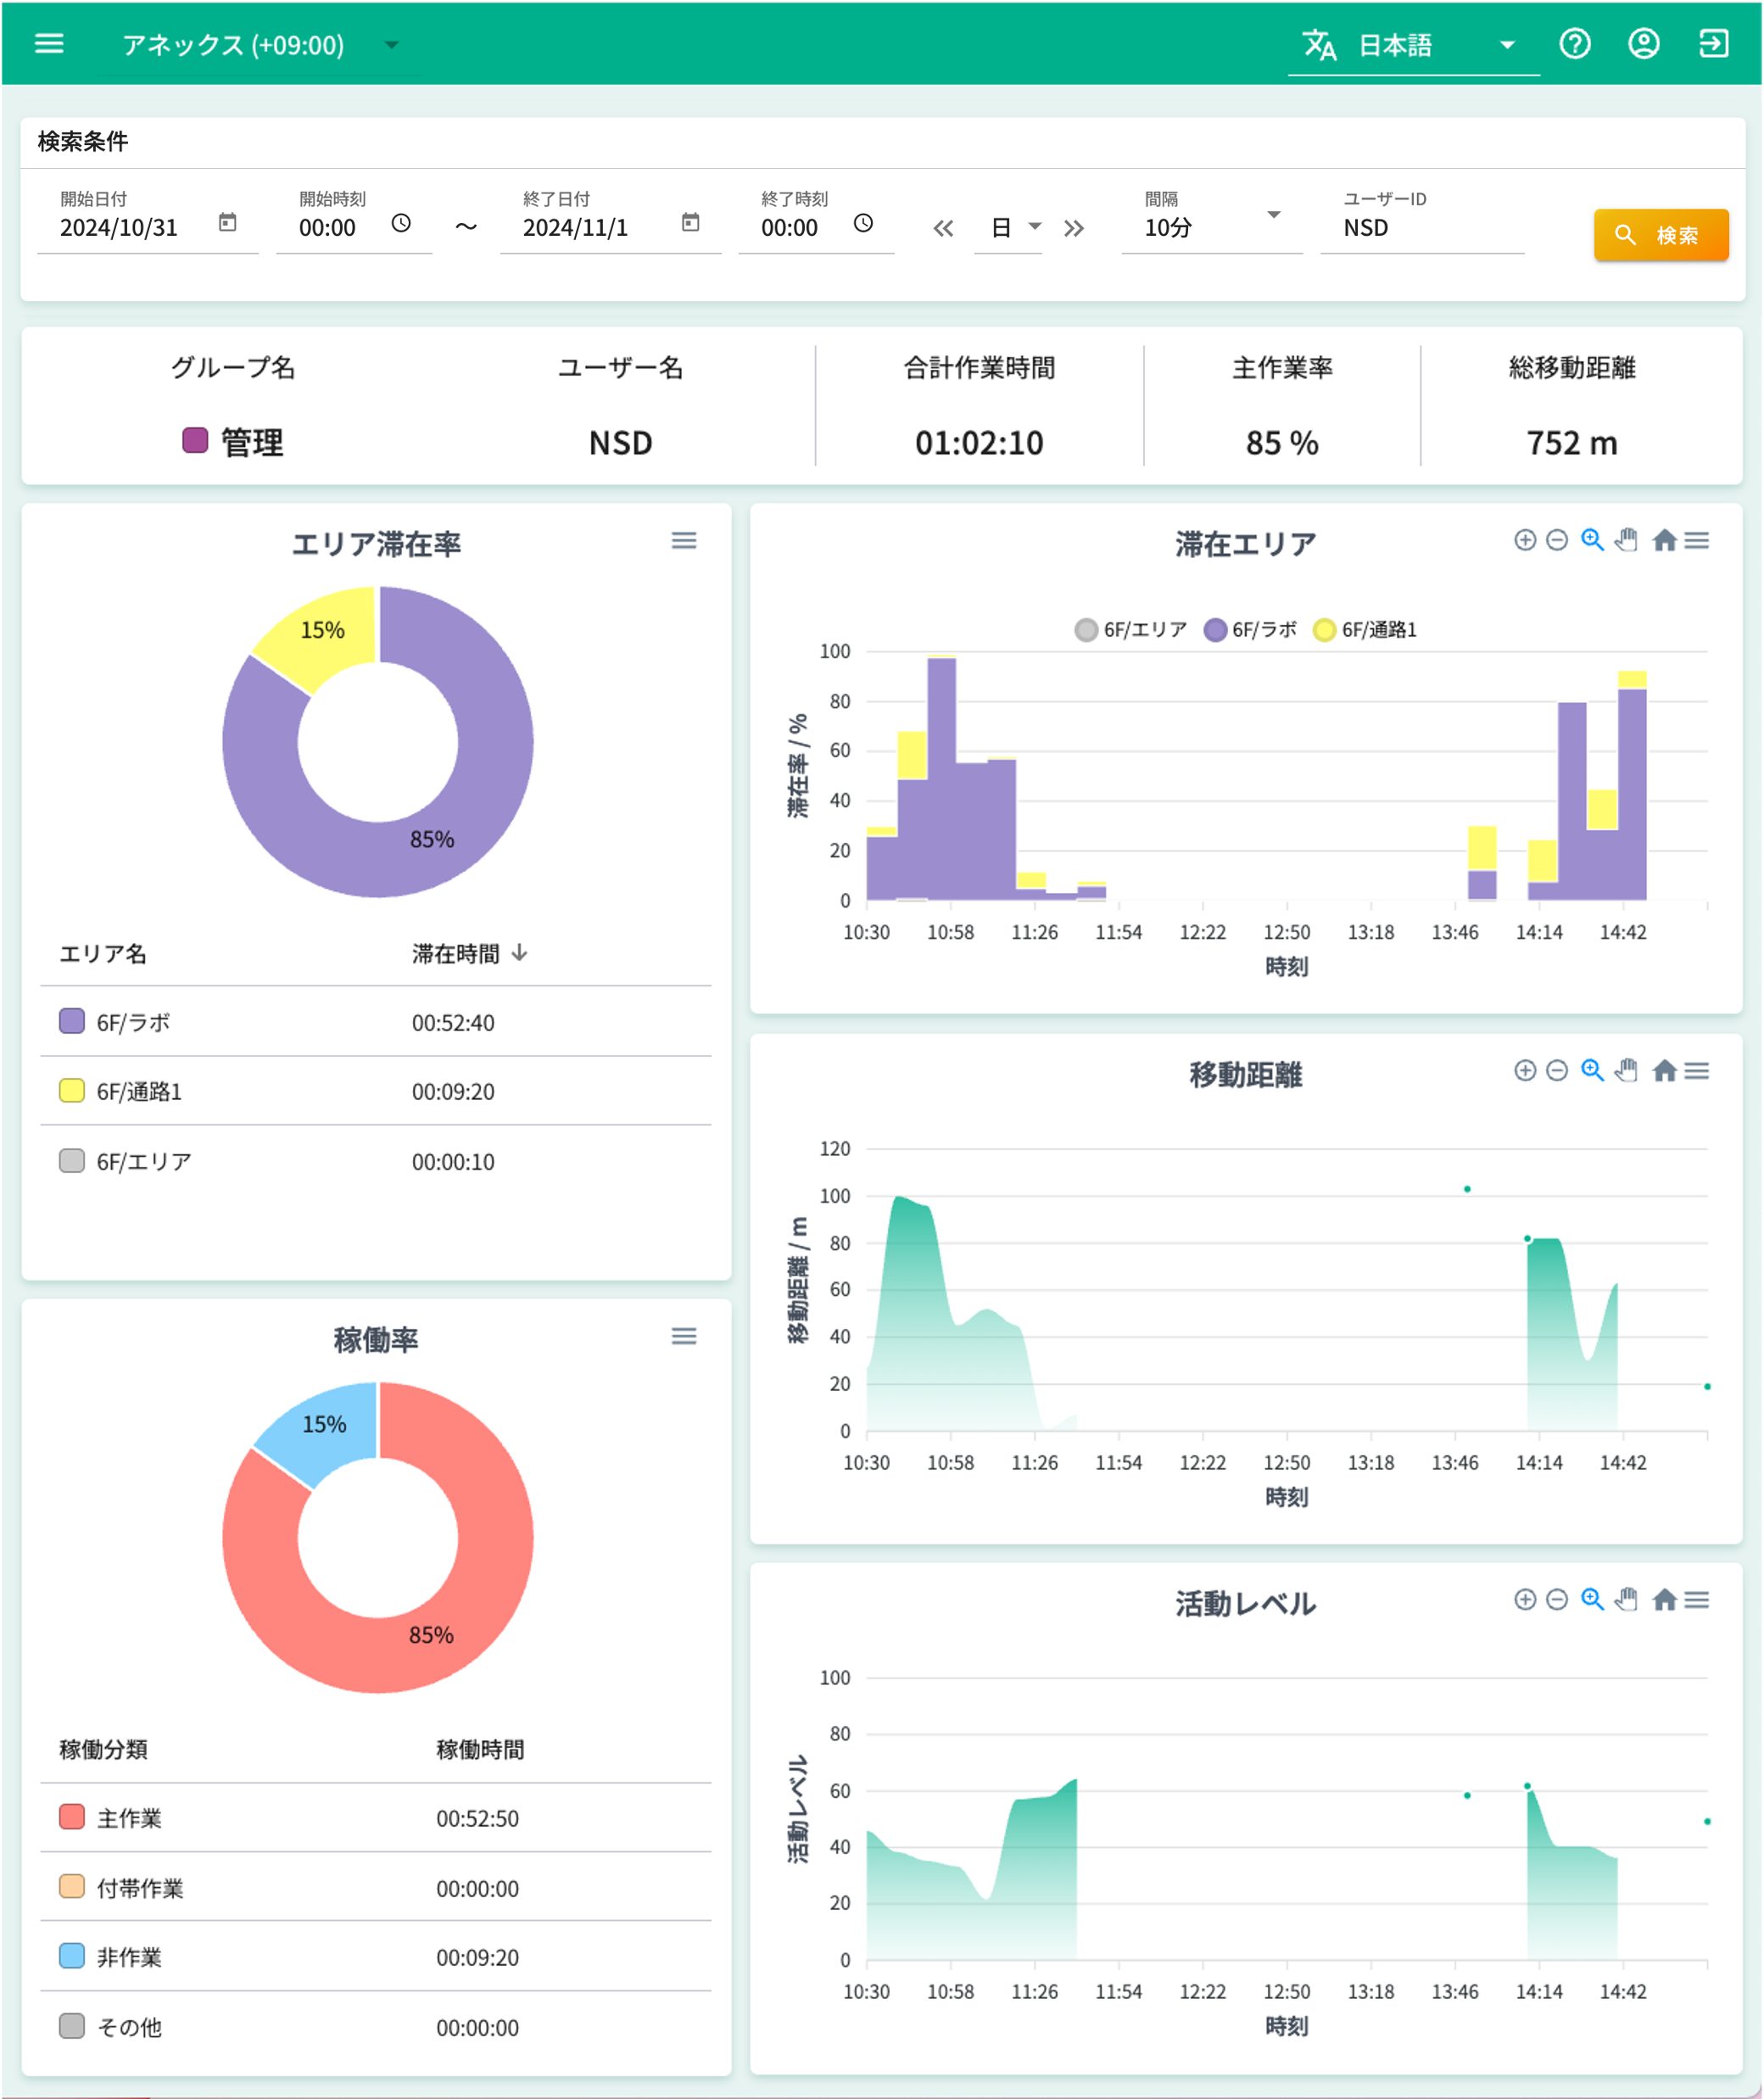
Task: Open the hamburger navigation menu top left
Action: pyautogui.click(x=49, y=43)
